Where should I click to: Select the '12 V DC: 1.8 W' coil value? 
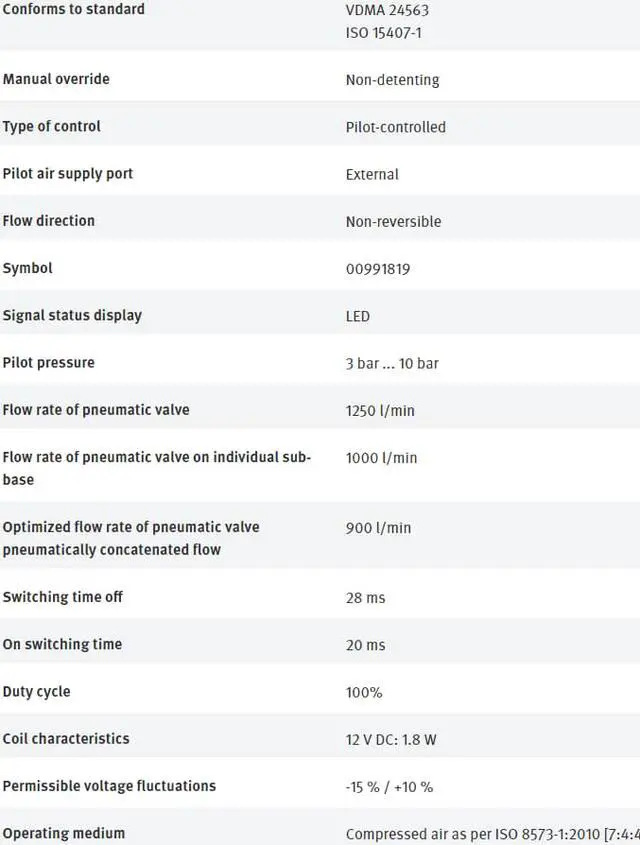[x=391, y=740]
